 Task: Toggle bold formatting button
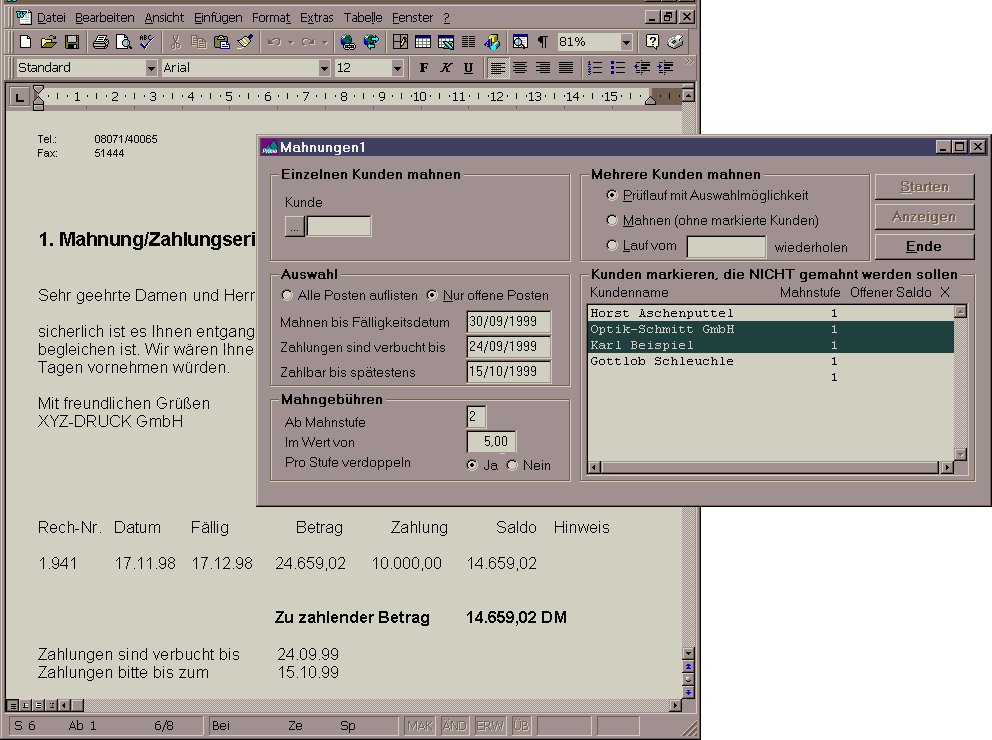(x=423, y=68)
